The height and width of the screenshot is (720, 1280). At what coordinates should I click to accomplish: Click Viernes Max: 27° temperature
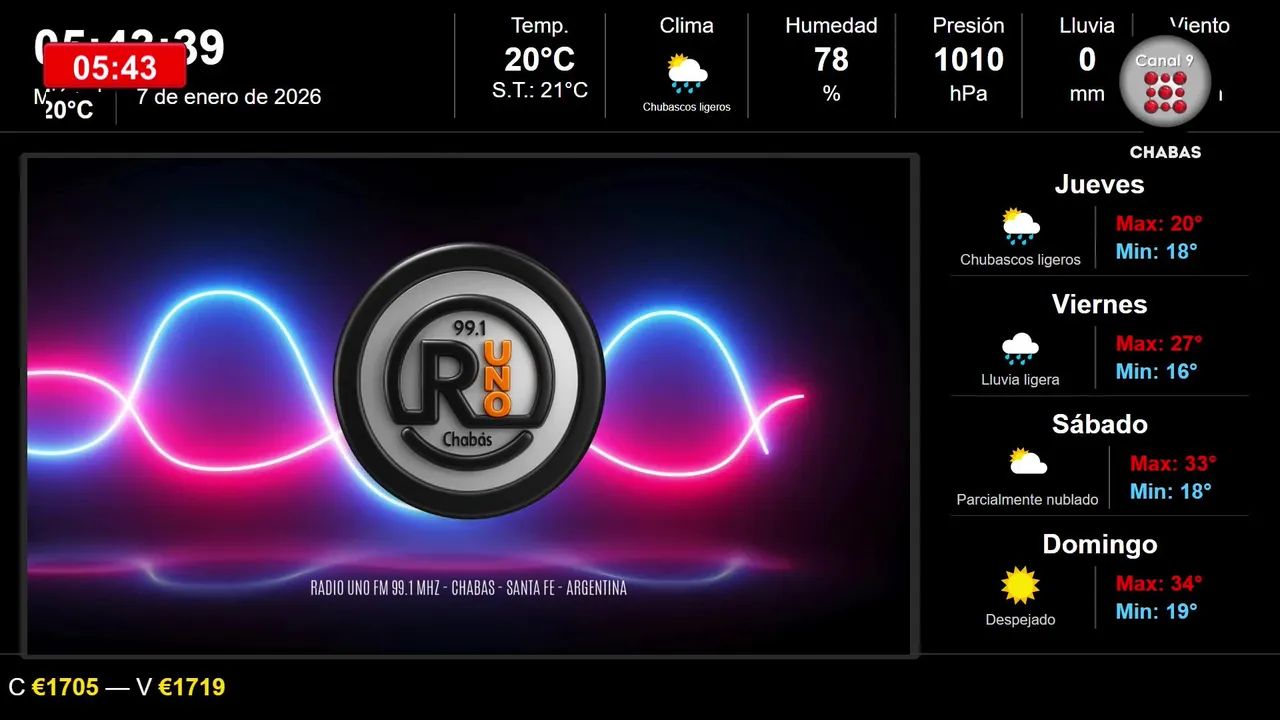click(x=1159, y=343)
